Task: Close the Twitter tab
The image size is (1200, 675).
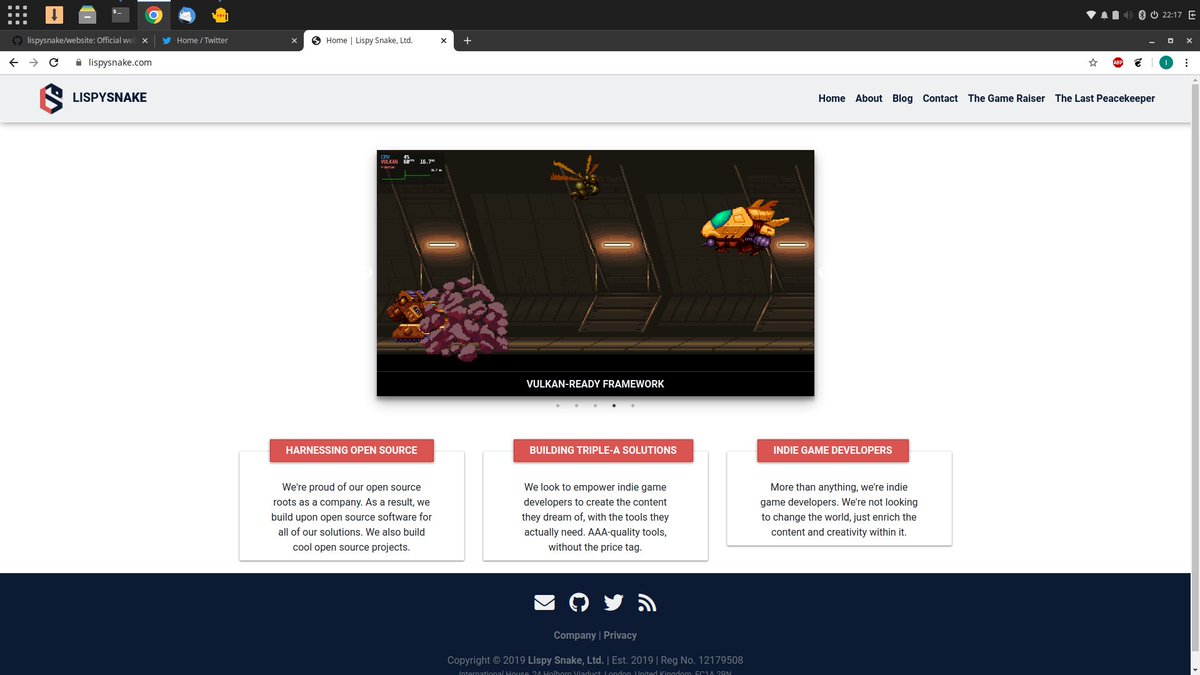Action: point(293,41)
